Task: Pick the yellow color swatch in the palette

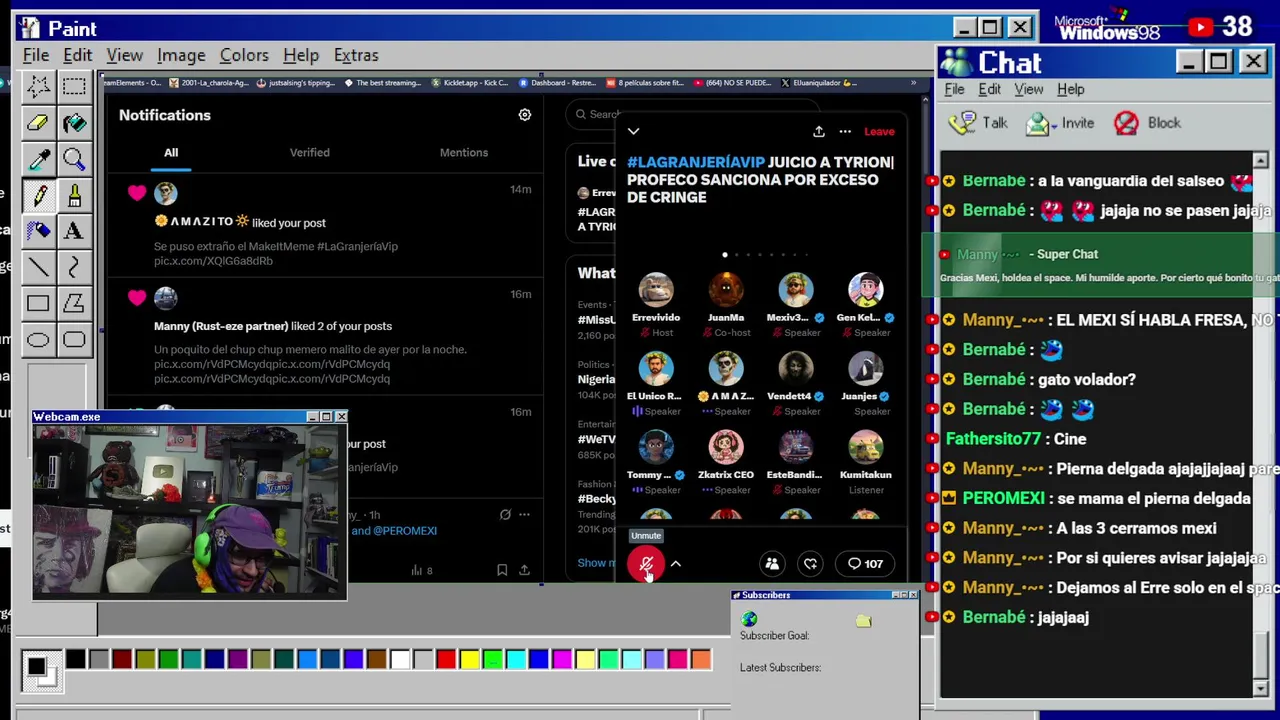Action: (x=469, y=659)
